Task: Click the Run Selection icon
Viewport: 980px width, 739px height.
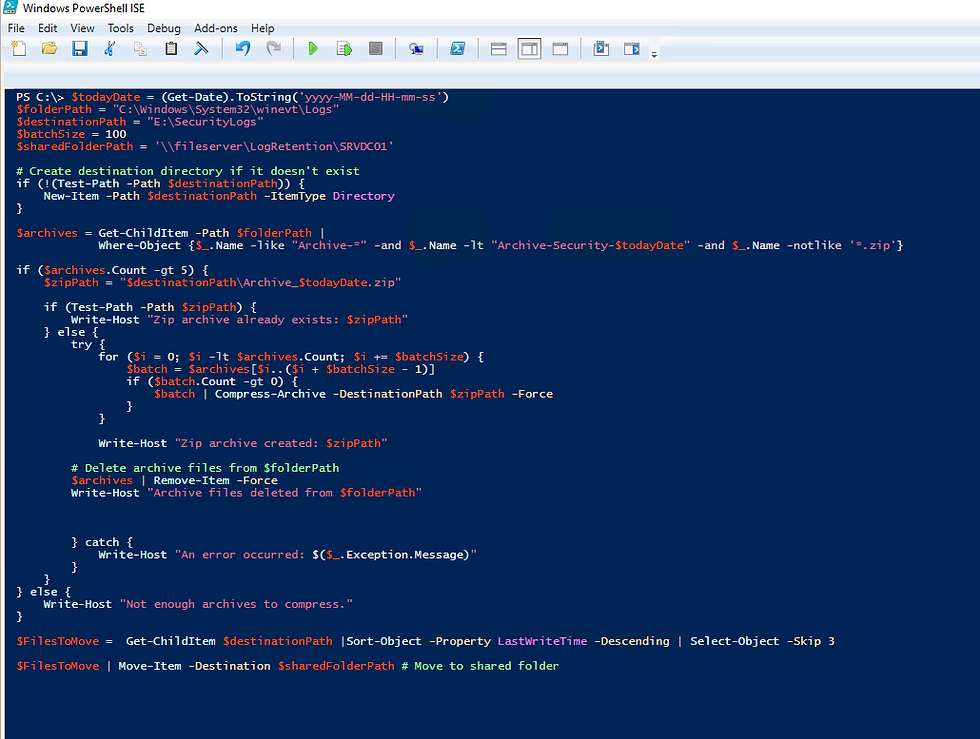Action: pyautogui.click(x=344, y=49)
